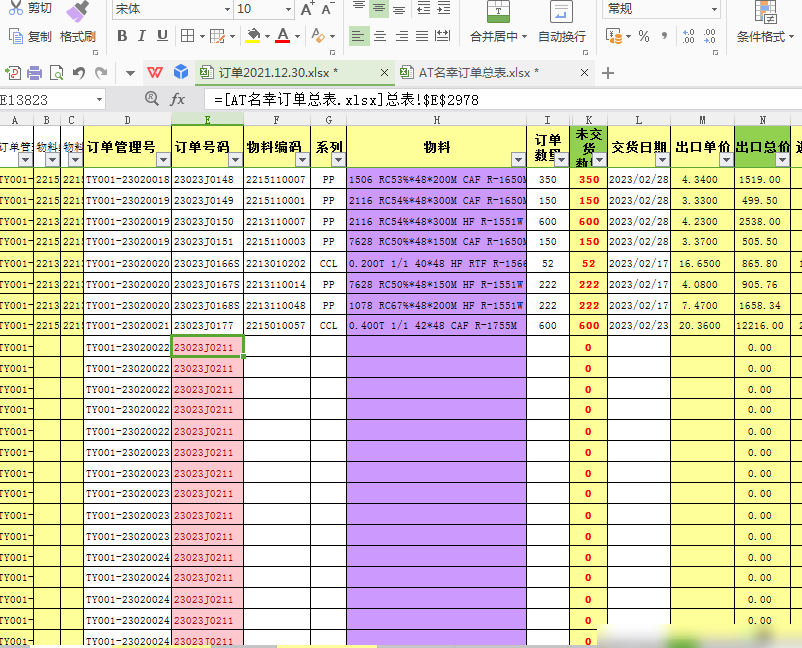Decrease indent icon

pos(424,8)
